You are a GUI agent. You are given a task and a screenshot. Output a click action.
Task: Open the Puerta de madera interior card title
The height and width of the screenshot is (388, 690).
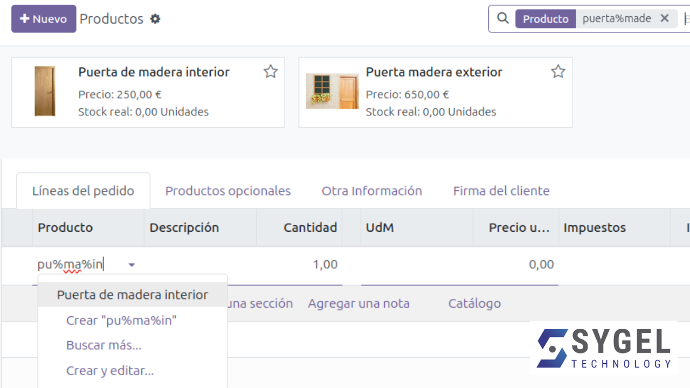coord(154,72)
